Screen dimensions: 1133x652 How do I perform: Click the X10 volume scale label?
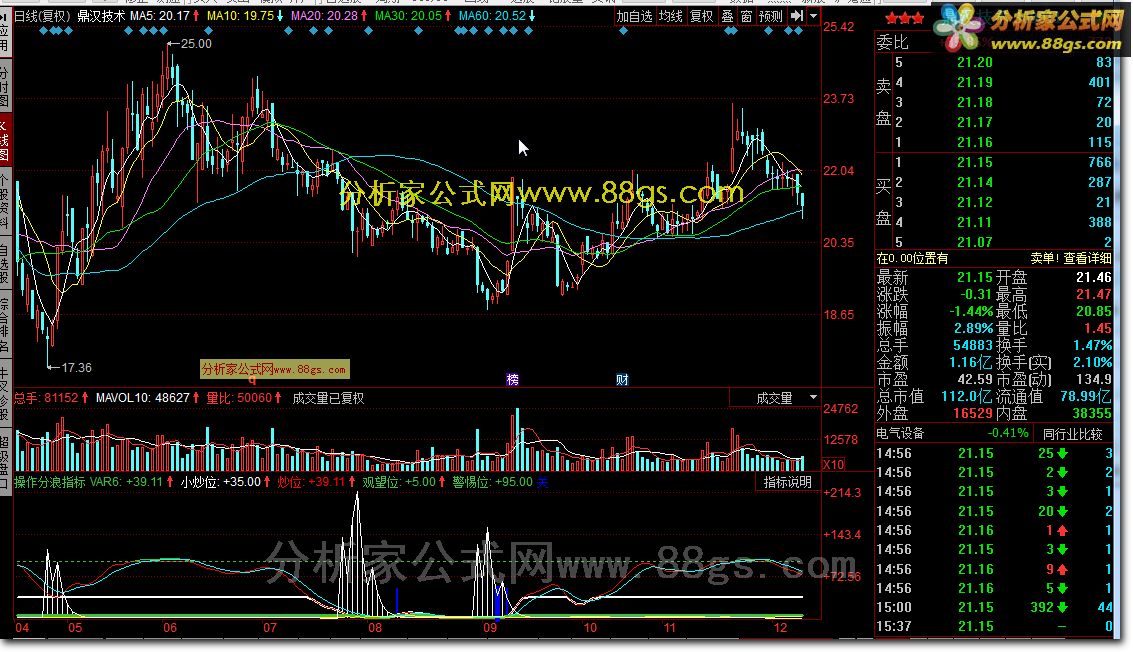pos(833,464)
